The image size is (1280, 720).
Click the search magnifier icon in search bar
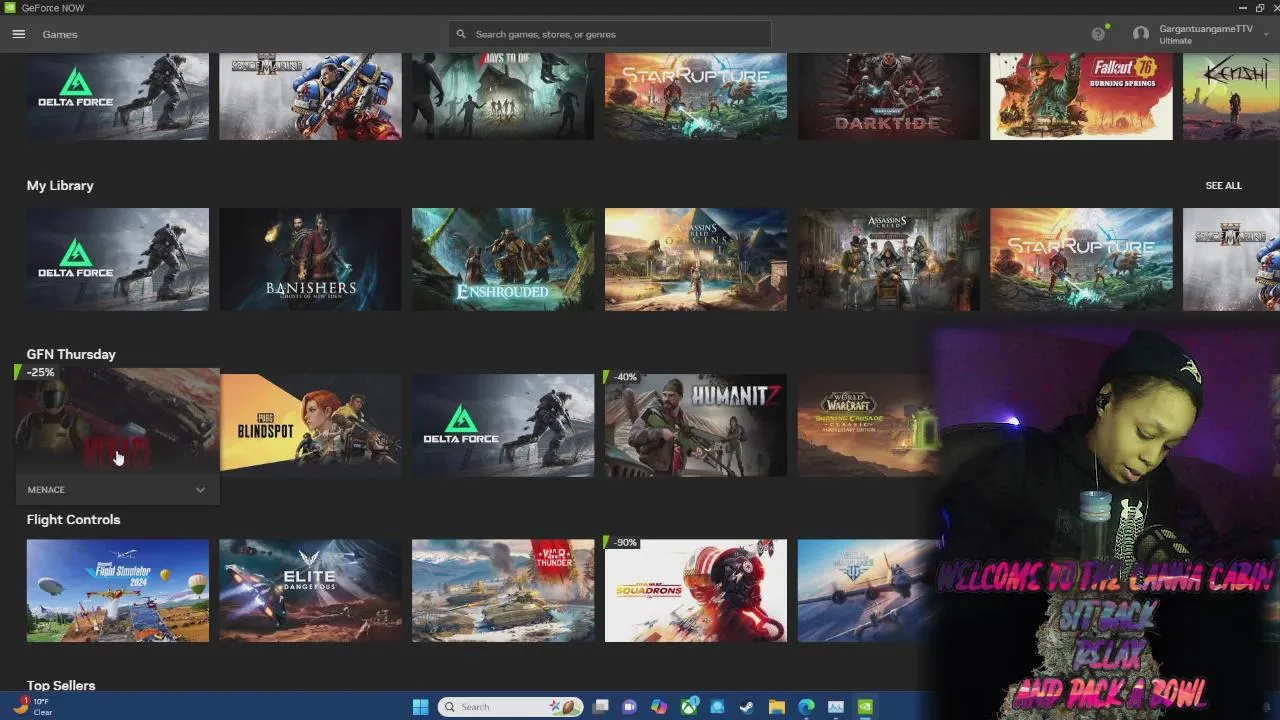point(461,34)
